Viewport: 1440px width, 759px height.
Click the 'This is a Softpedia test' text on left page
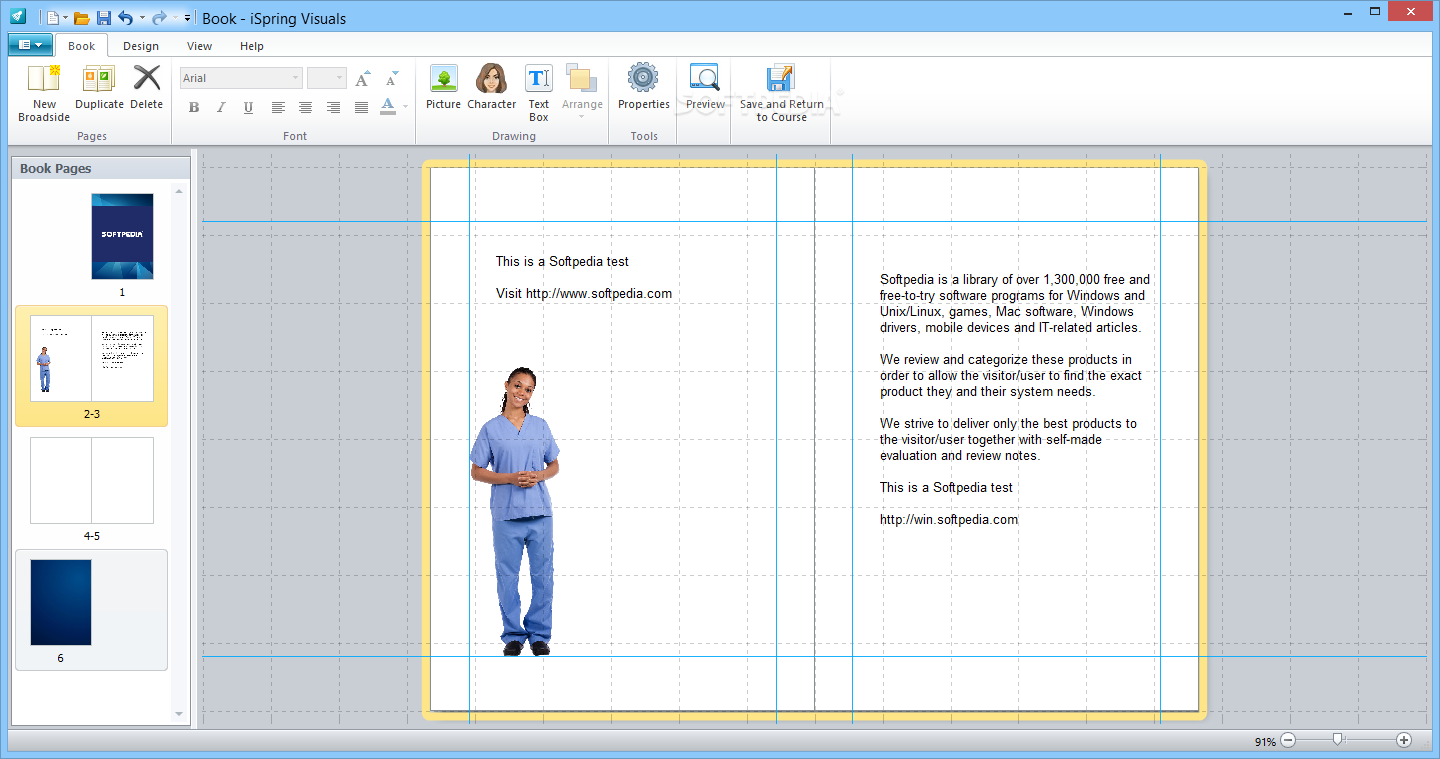pos(562,261)
